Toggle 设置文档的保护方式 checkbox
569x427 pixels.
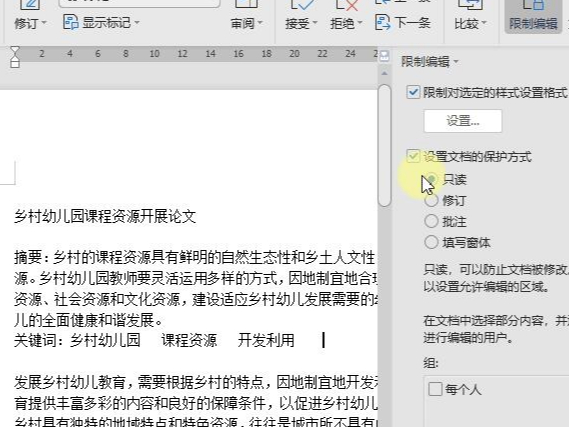click(x=413, y=156)
